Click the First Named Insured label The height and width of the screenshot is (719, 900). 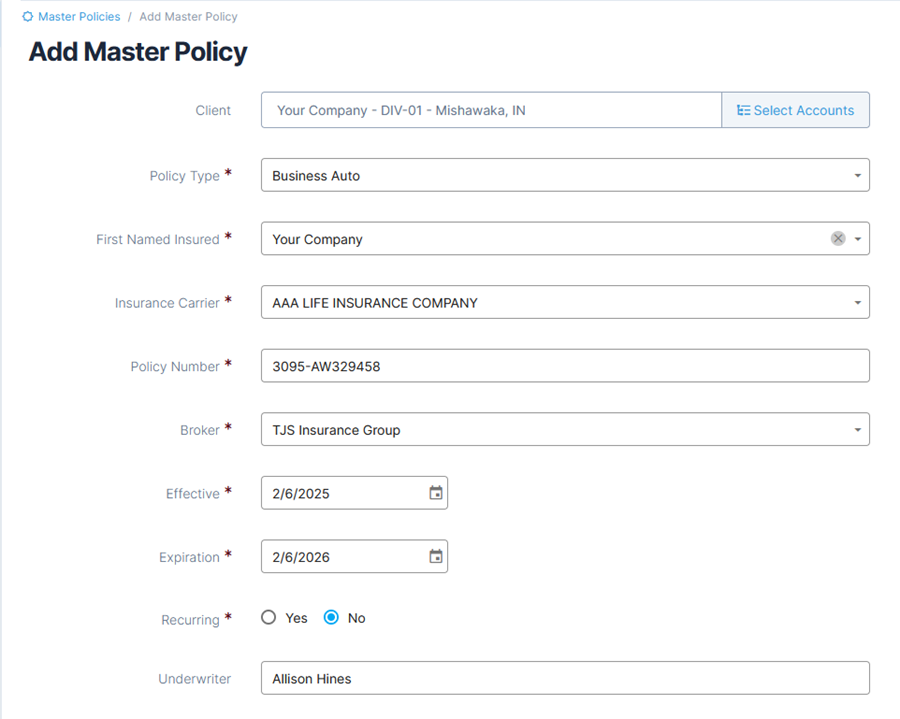(158, 239)
